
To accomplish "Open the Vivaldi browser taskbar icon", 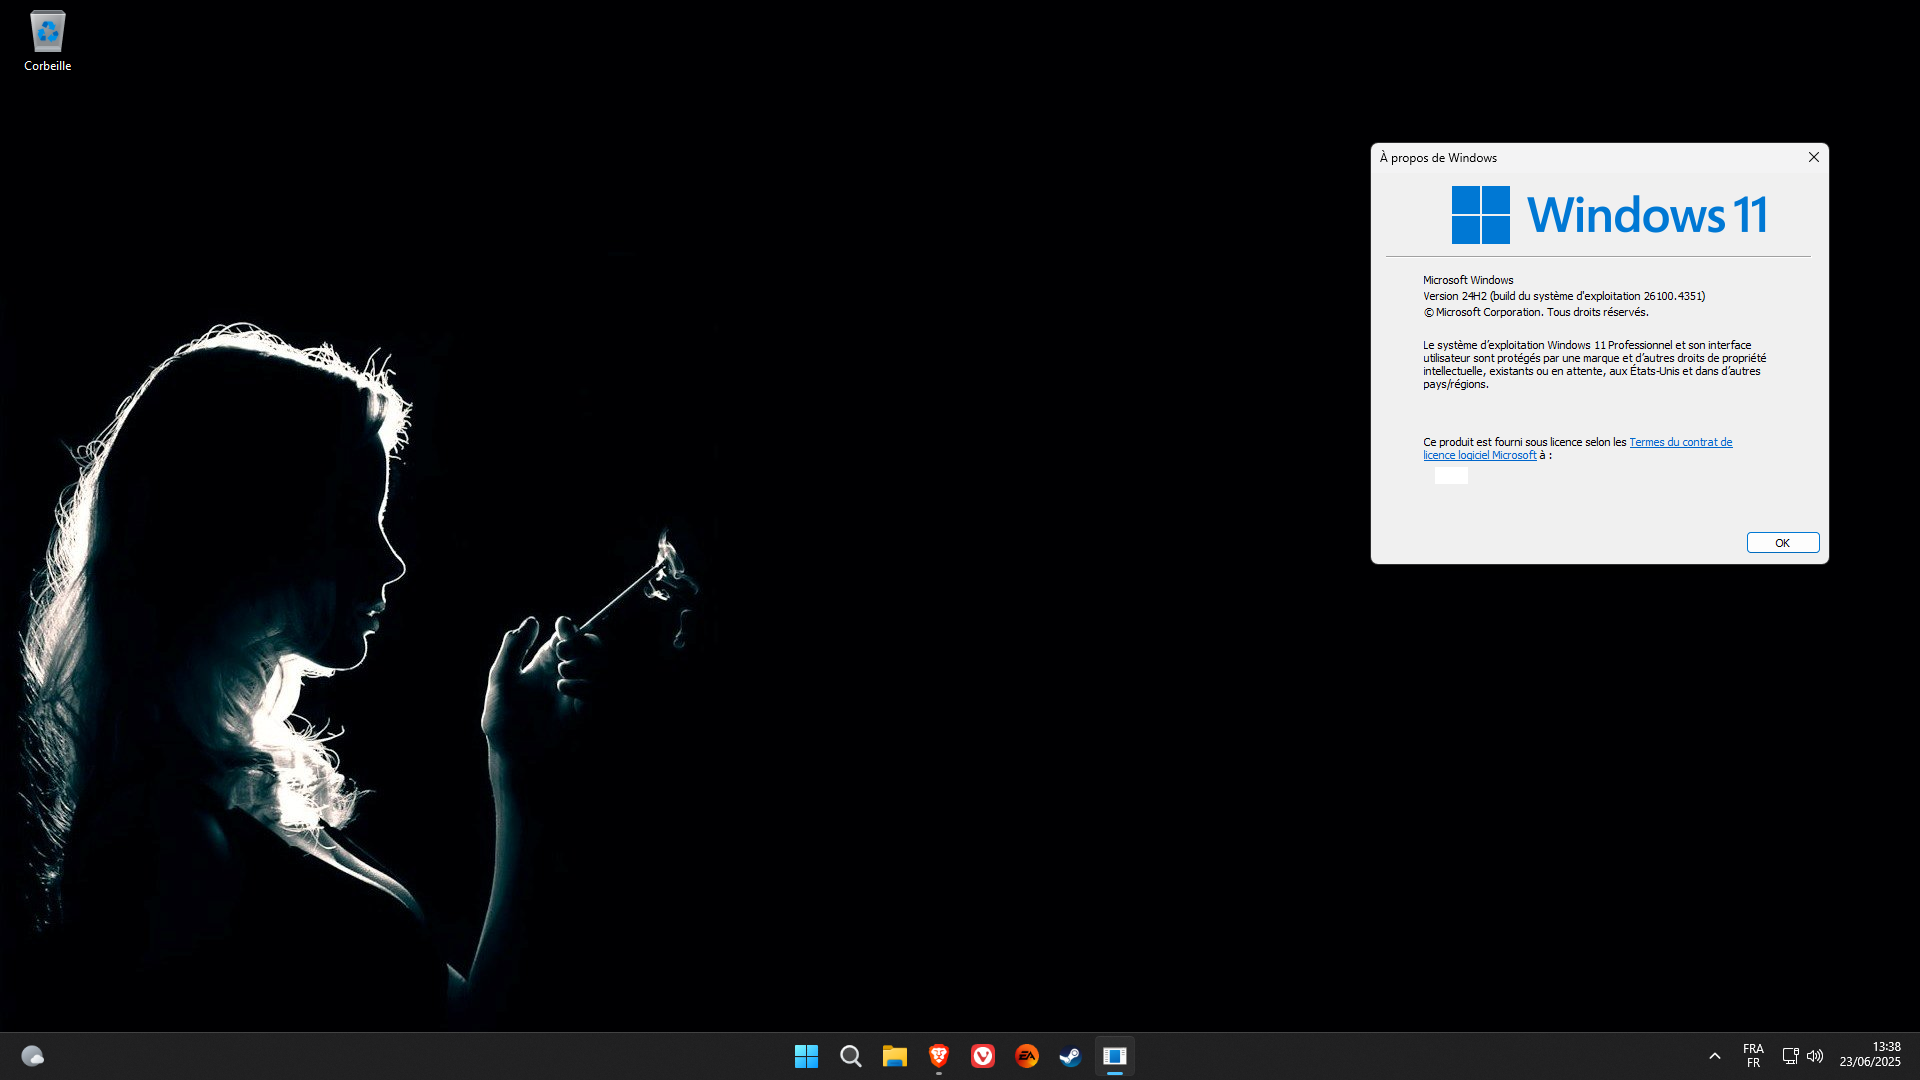I will point(982,1056).
